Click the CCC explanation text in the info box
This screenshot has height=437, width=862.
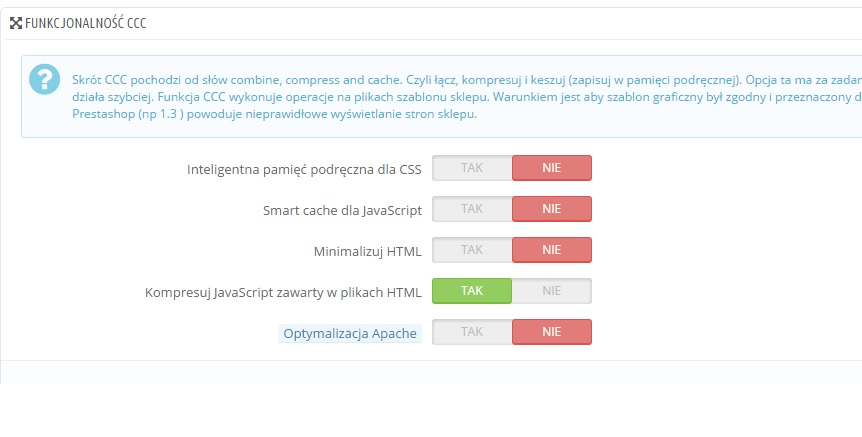(x=400, y=78)
